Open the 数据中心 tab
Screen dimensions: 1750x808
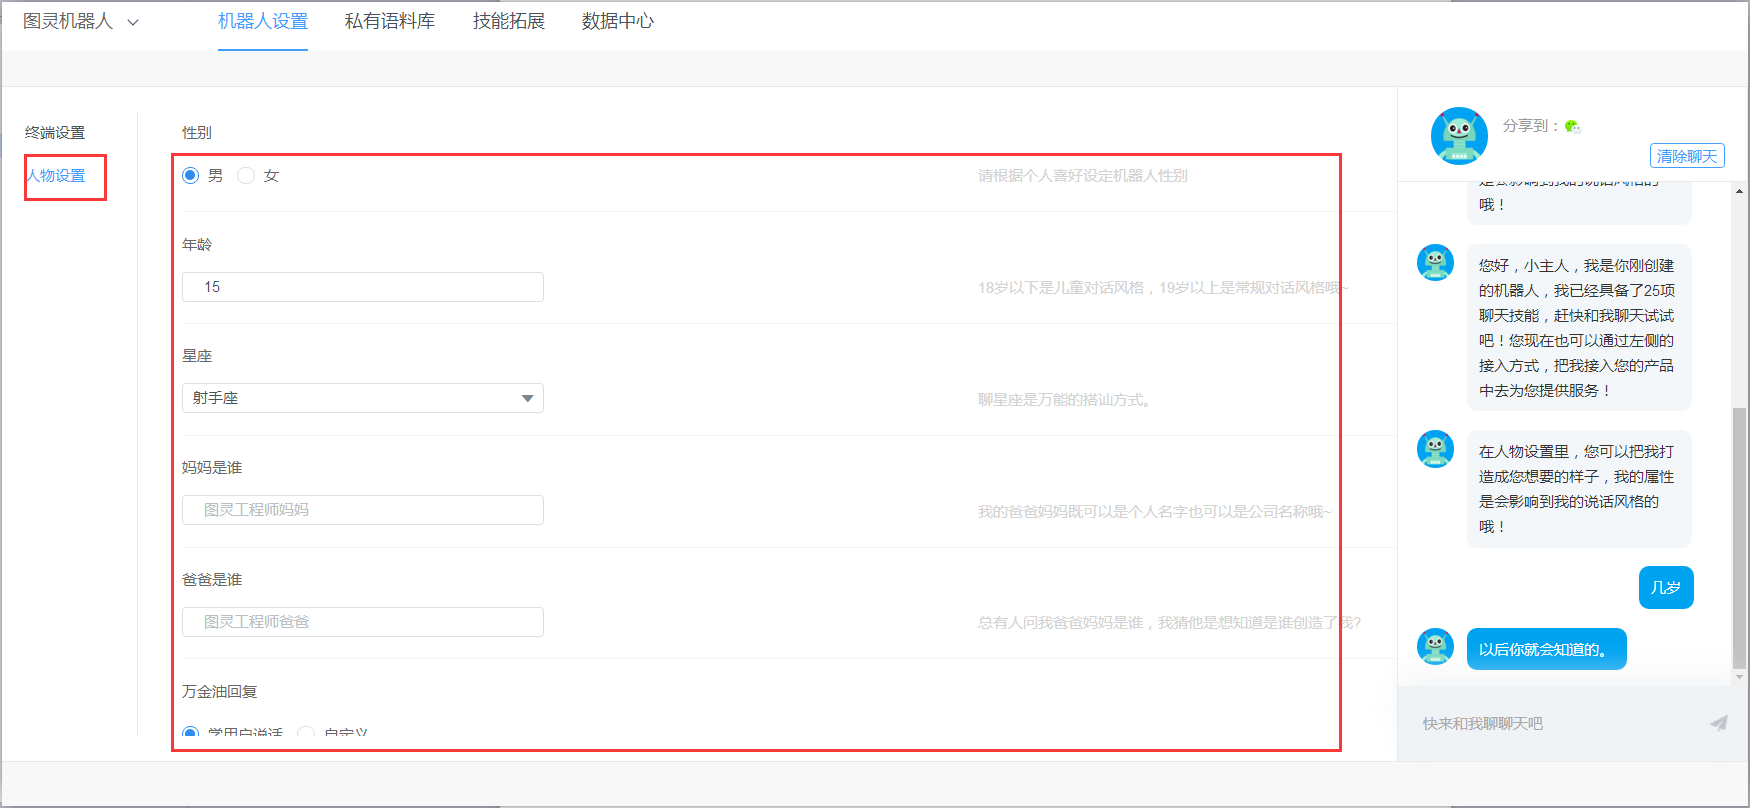pos(617,21)
